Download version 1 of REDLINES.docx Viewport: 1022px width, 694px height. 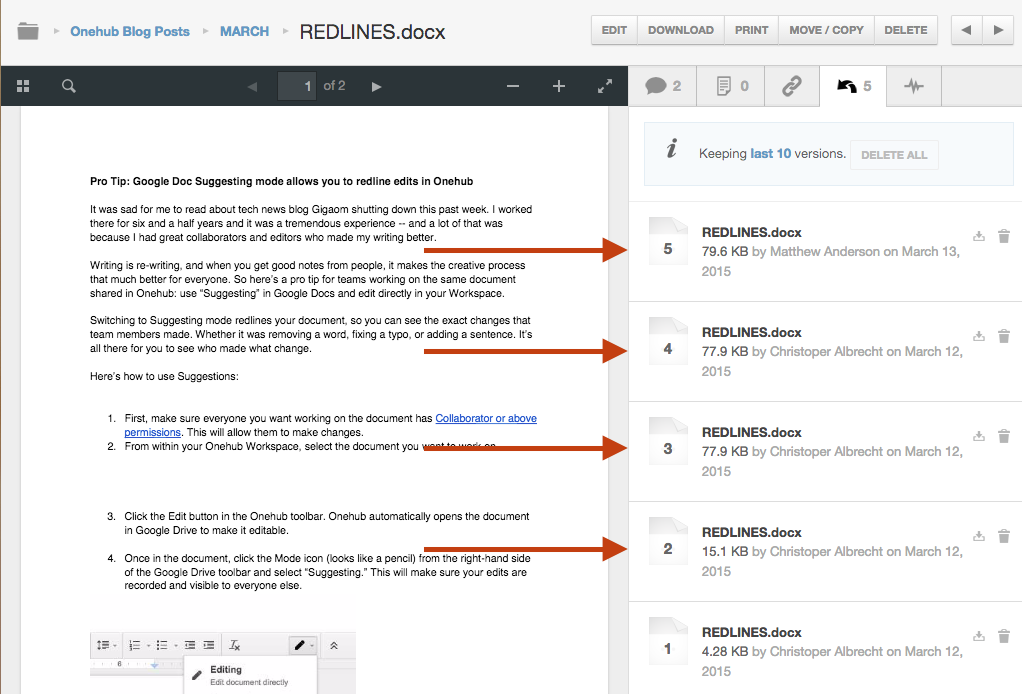pos(978,636)
